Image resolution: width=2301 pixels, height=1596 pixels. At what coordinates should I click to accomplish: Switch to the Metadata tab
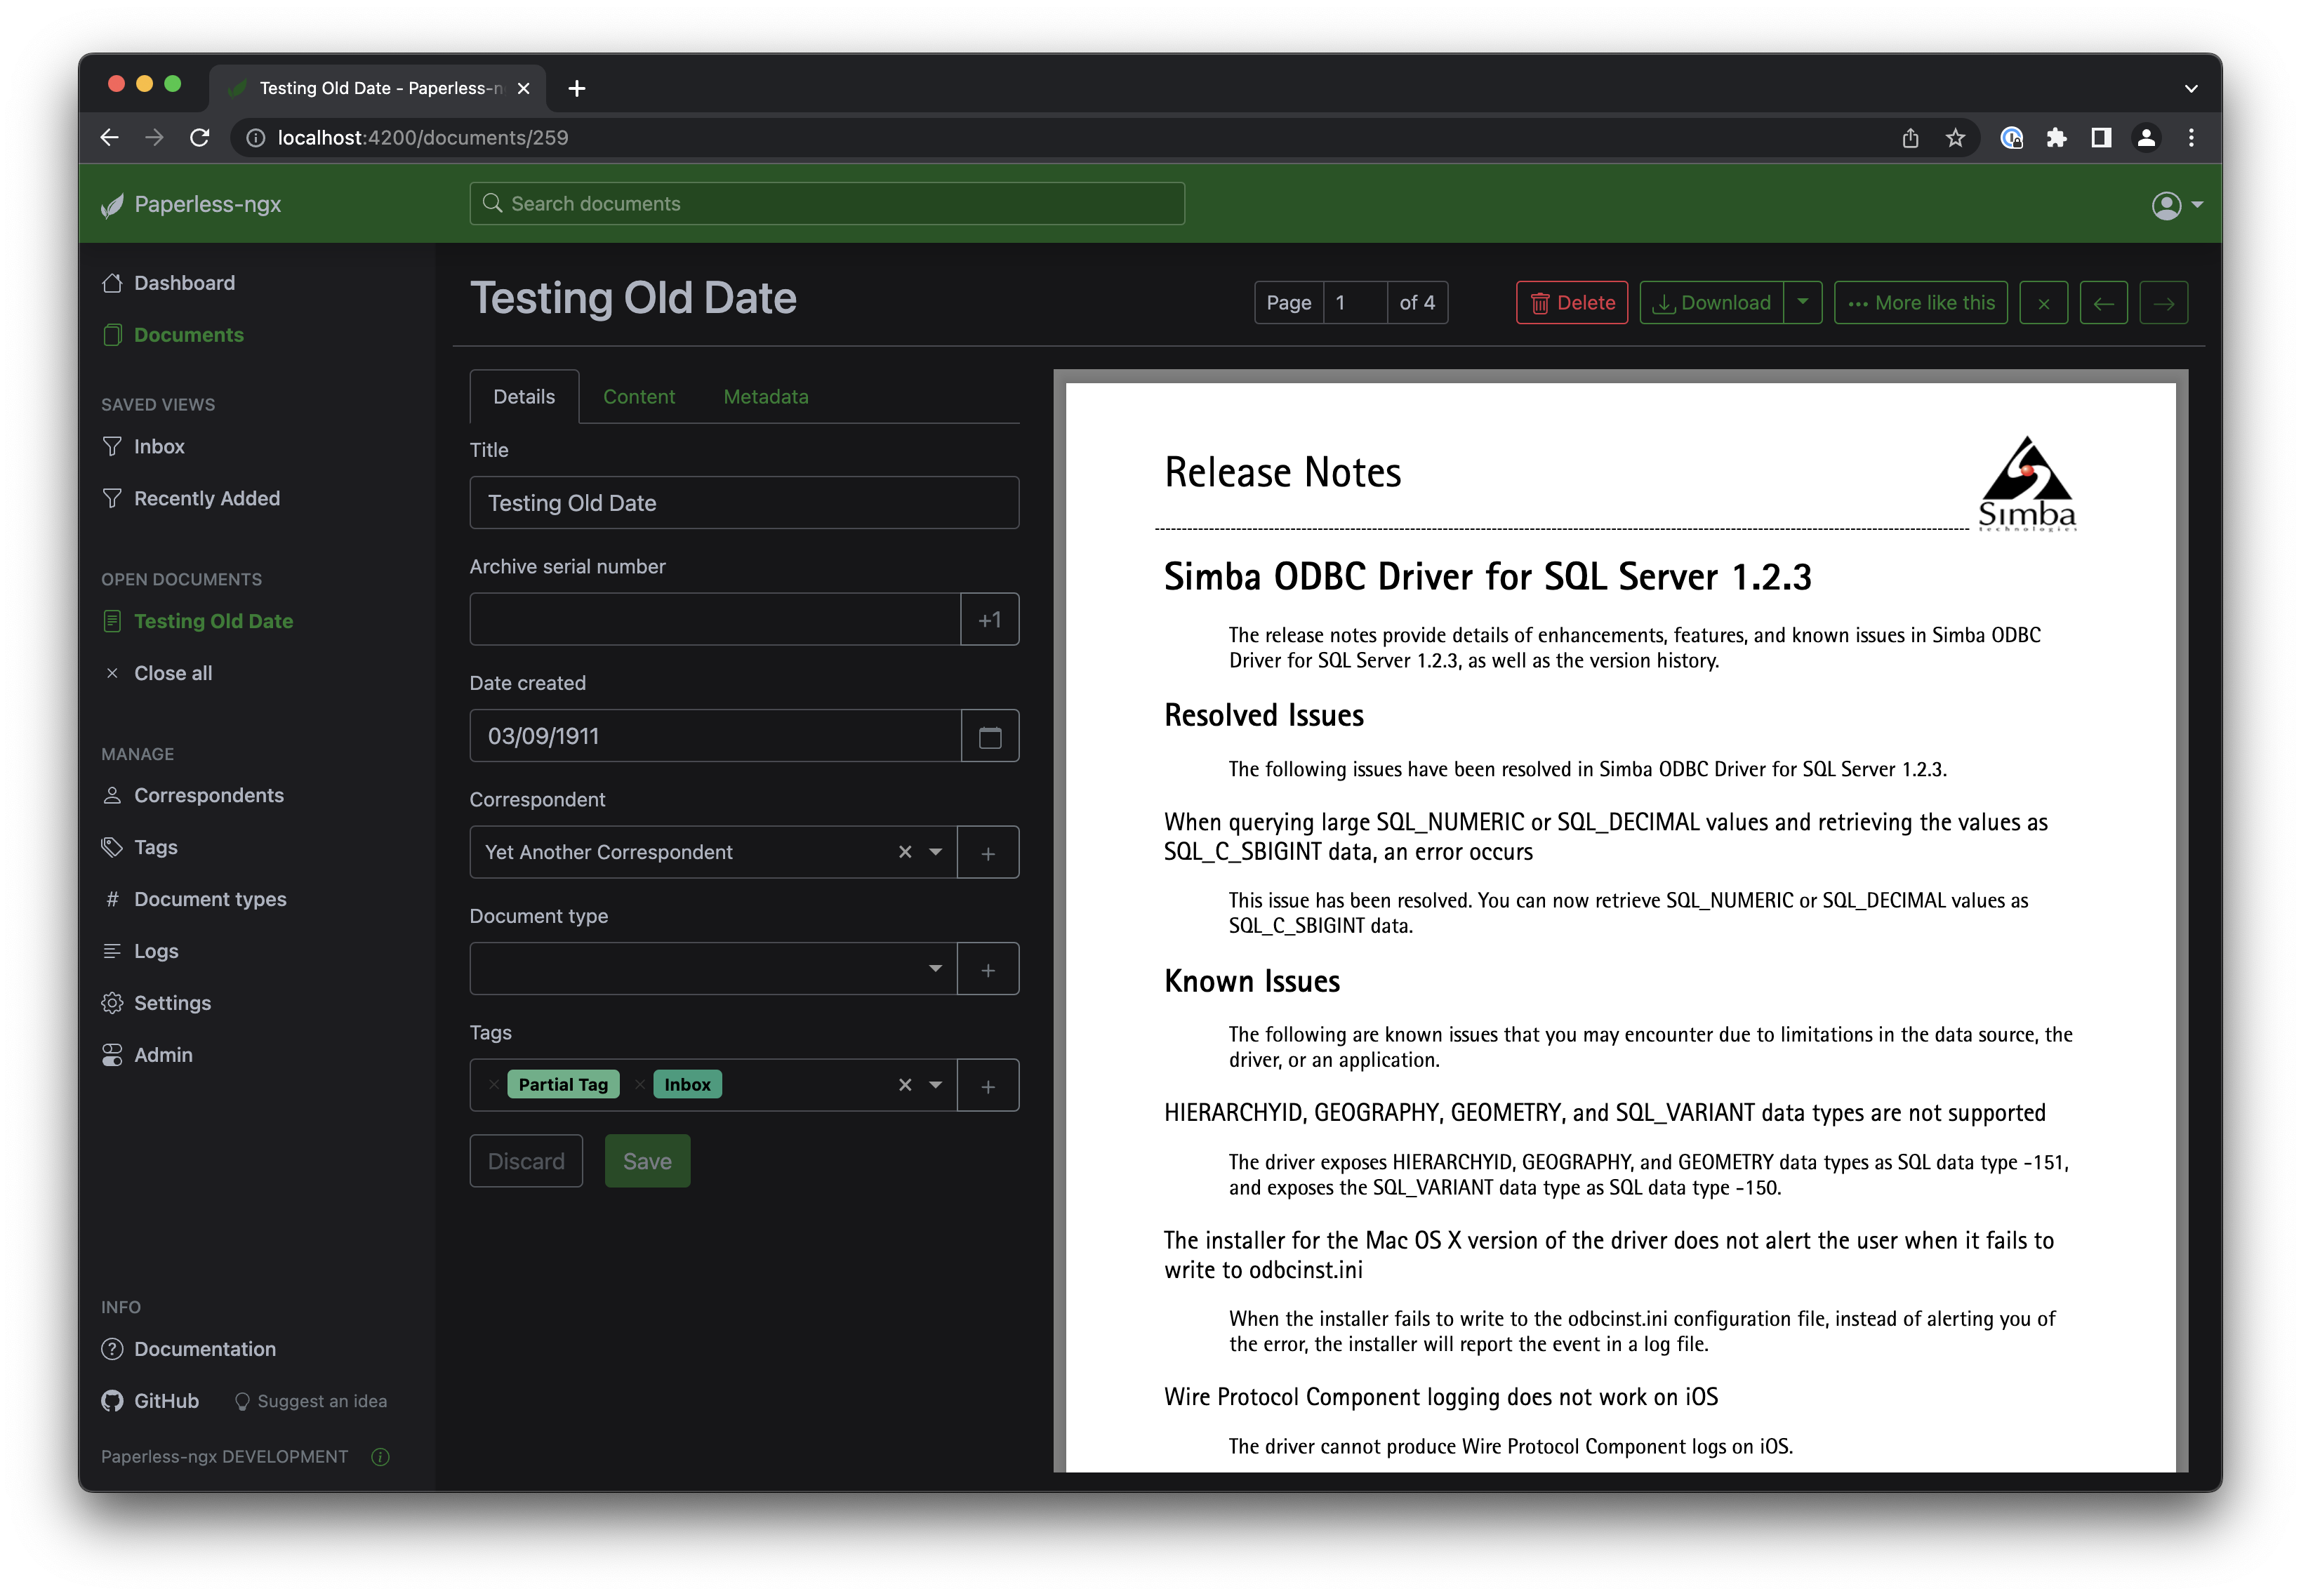click(765, 397)
